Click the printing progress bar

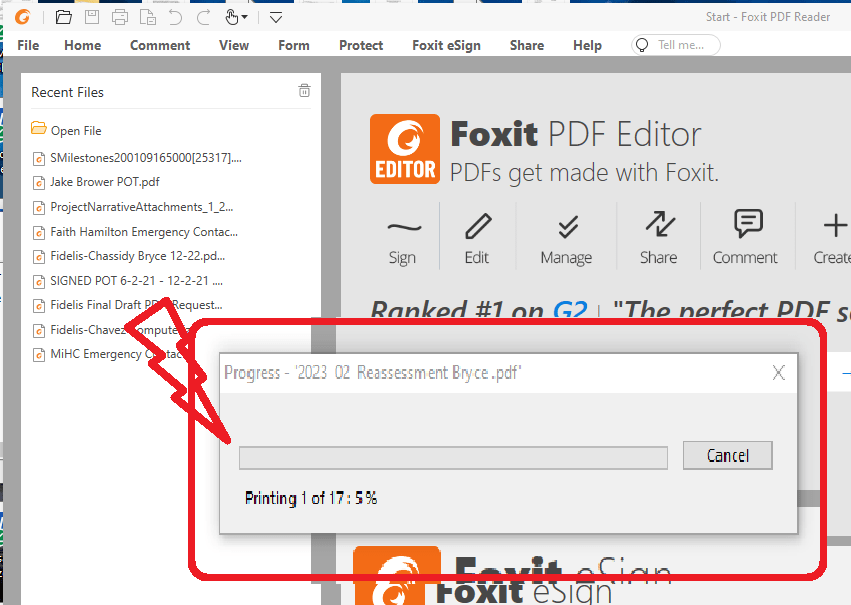click(x=453, y=458)
